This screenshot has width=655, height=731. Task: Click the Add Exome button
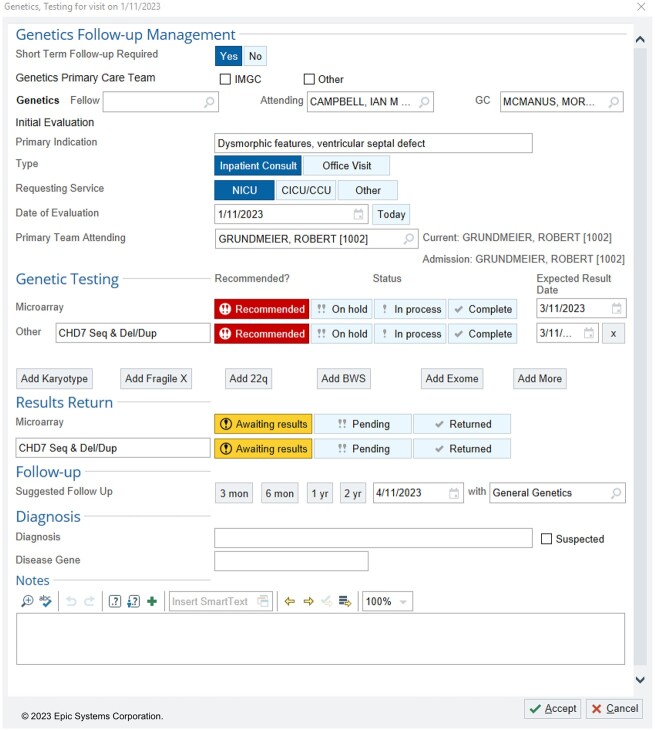tap(453, 378)
